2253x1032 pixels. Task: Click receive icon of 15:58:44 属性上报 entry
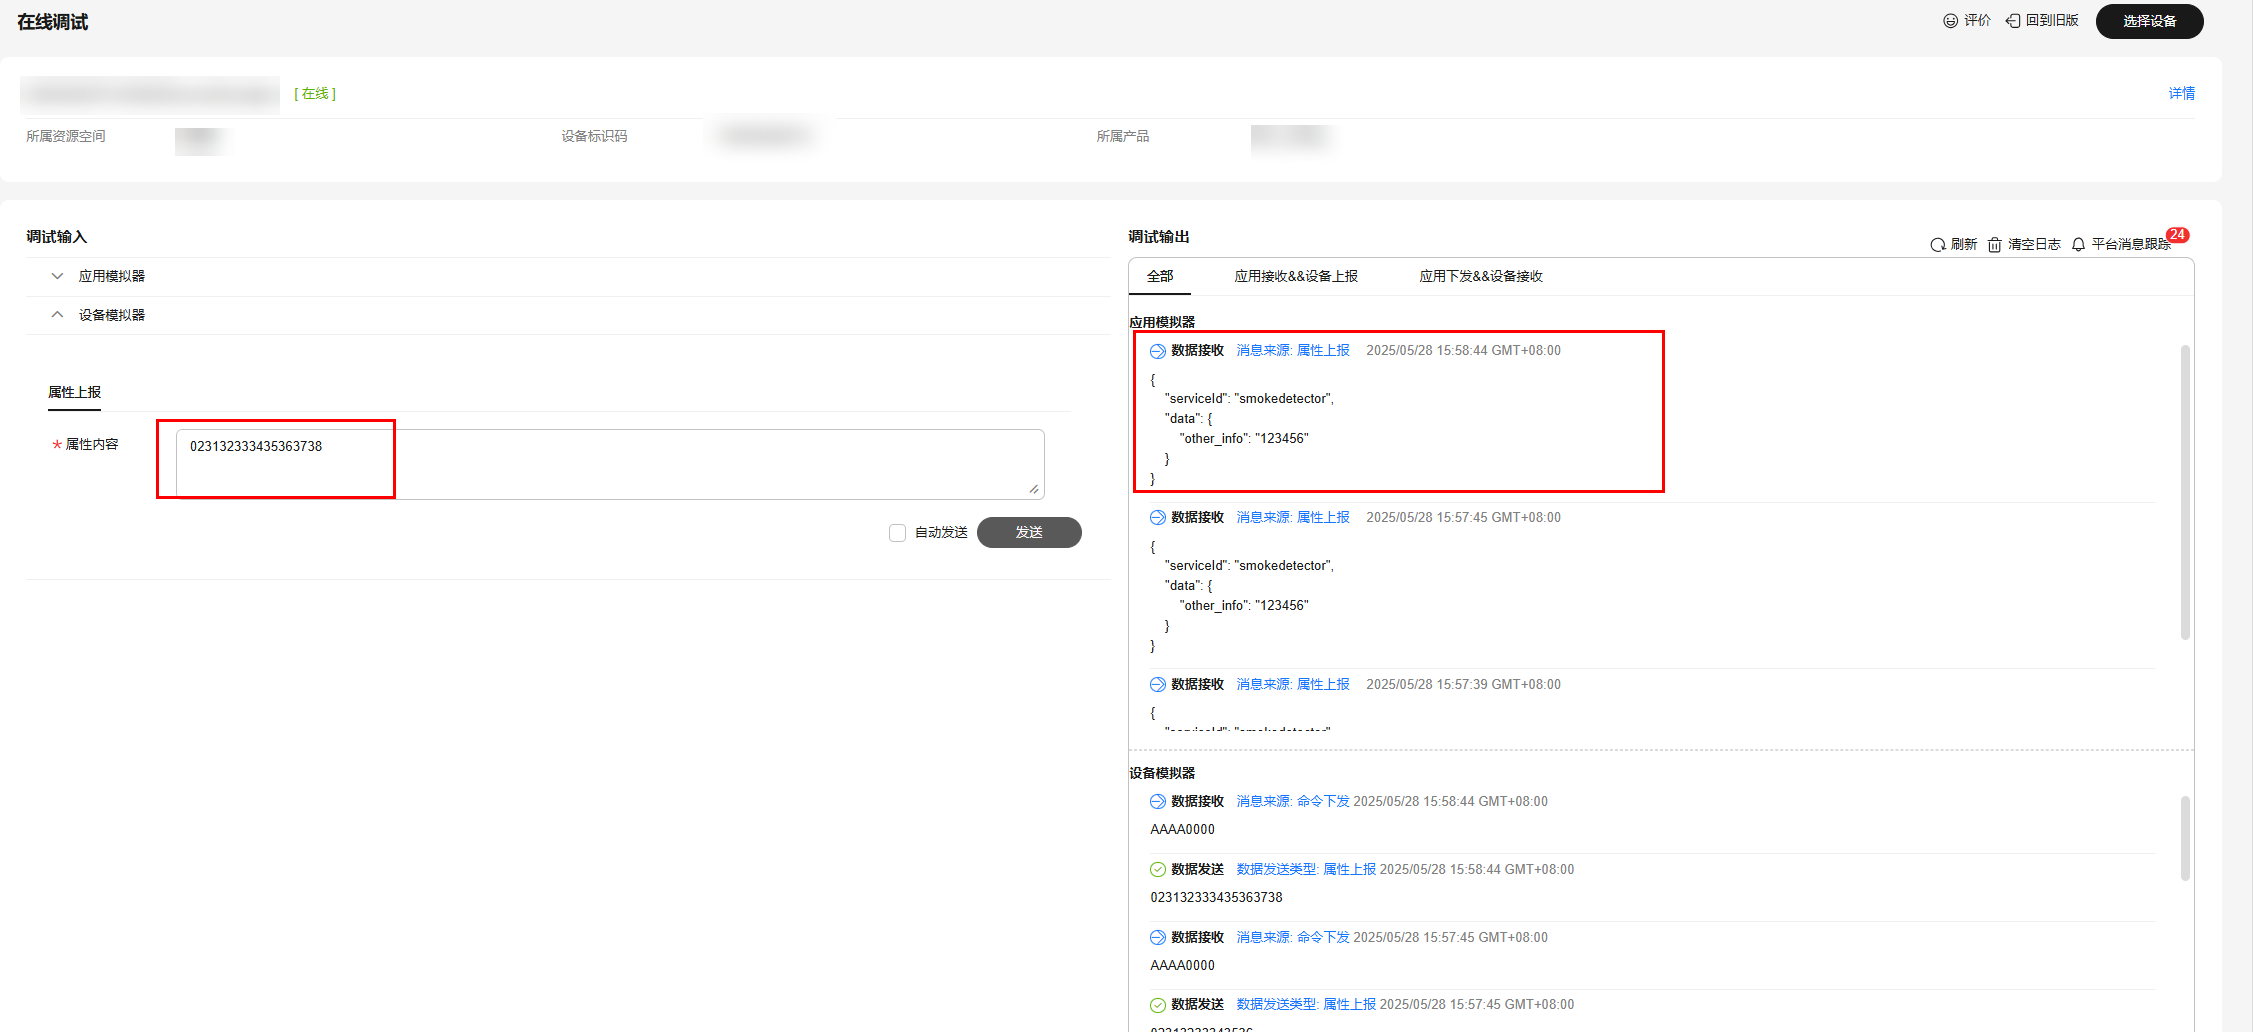click(x=1157, y=351)
